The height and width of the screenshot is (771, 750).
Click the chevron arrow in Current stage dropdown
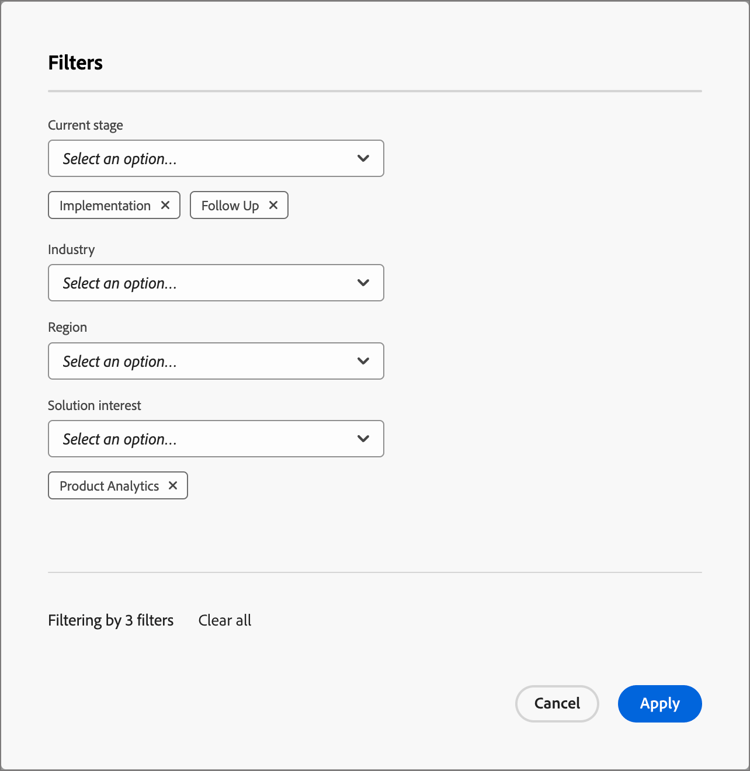(363, 159)
